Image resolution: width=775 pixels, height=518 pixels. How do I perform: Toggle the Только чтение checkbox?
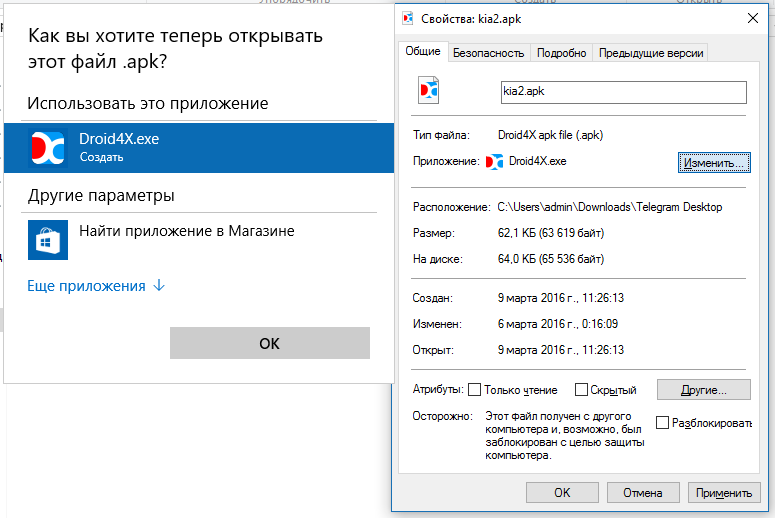(474, 389)
